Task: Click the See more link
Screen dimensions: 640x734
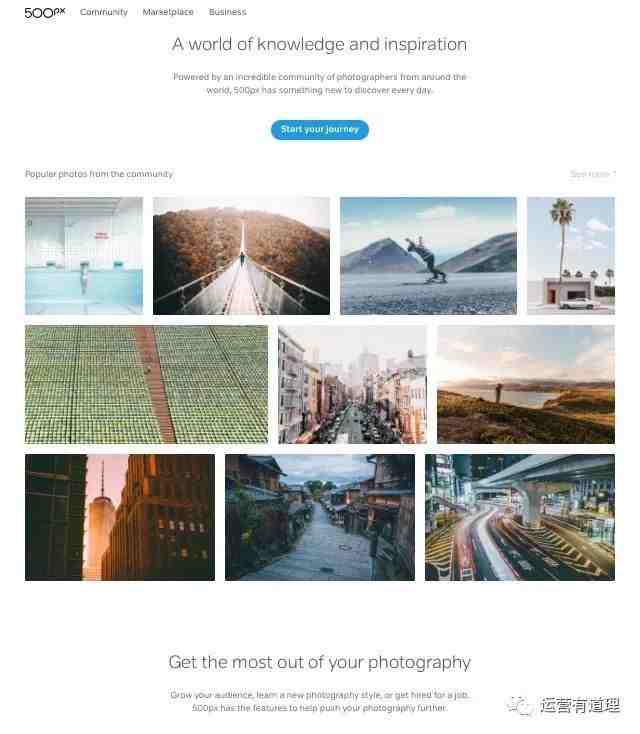Action: pos(593,174)
